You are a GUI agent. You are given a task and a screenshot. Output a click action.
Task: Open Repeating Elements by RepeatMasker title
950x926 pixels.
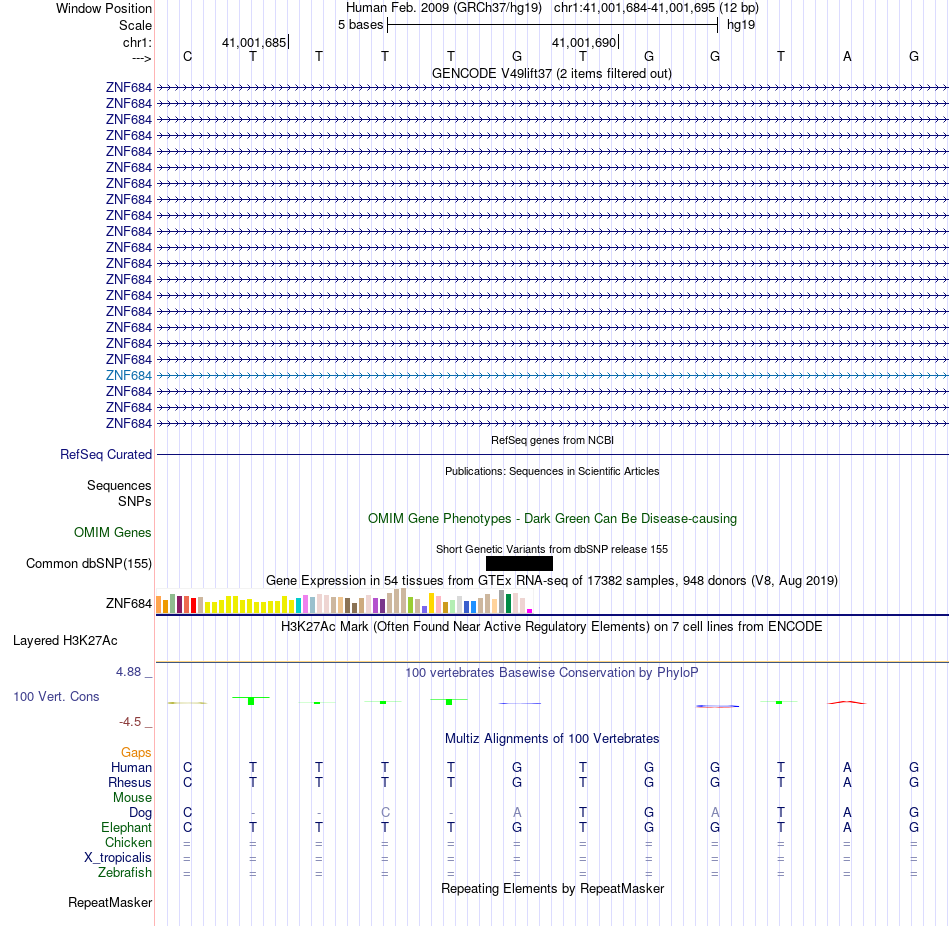click(552, 888)
